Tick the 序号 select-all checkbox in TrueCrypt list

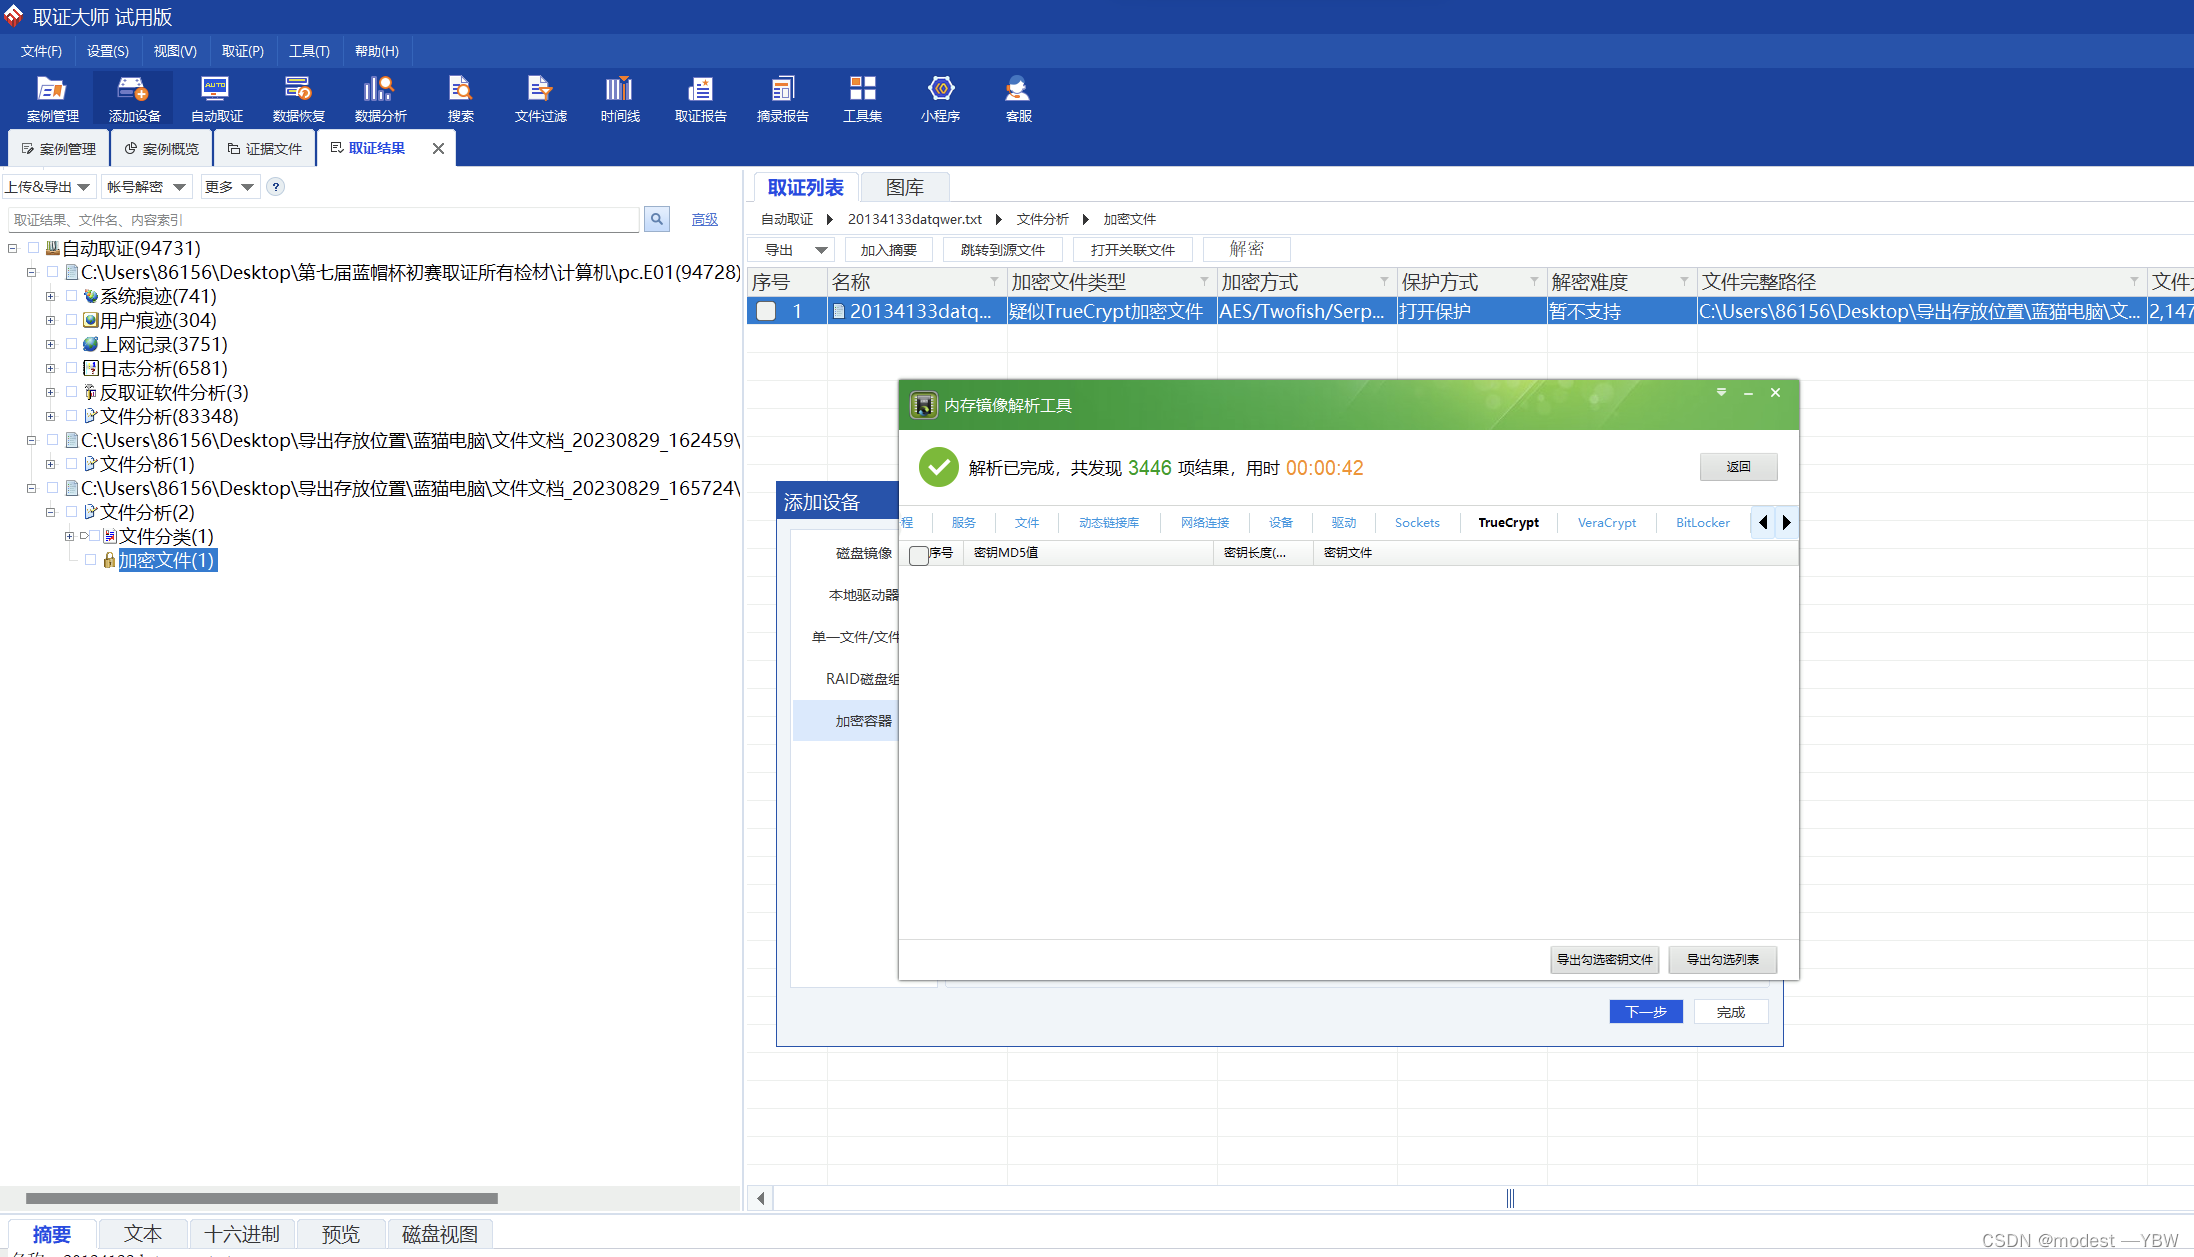(x=919, y=554)
